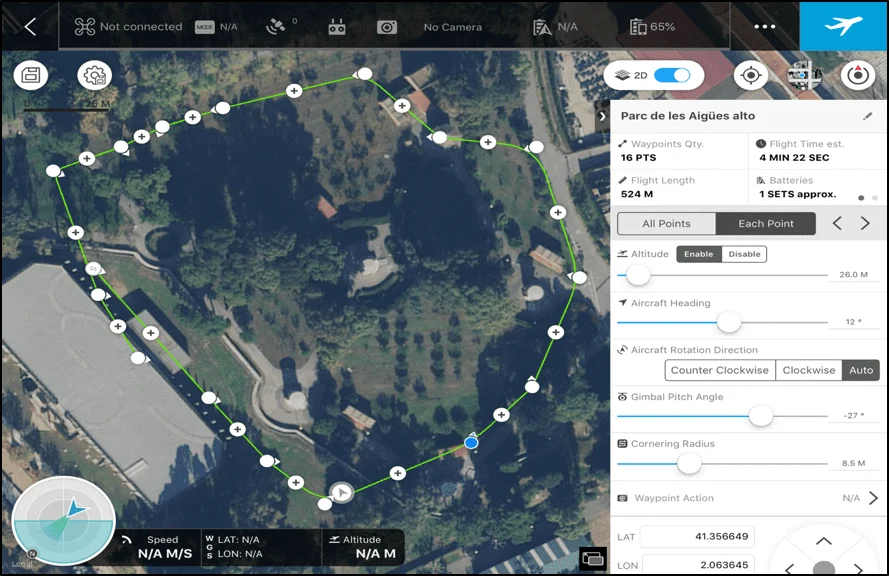Open the radar compass widget
This screenshot has width=889, height=576.
click(x=64, y=520)
